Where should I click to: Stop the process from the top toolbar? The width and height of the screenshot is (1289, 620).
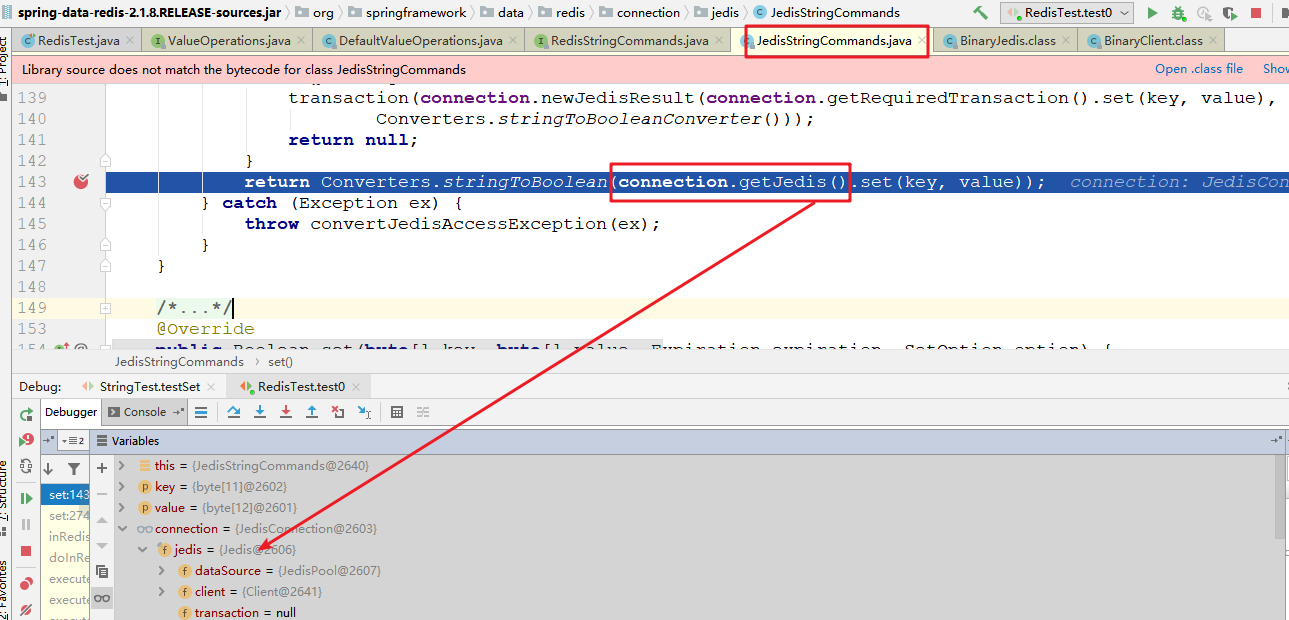point(1256,13)
